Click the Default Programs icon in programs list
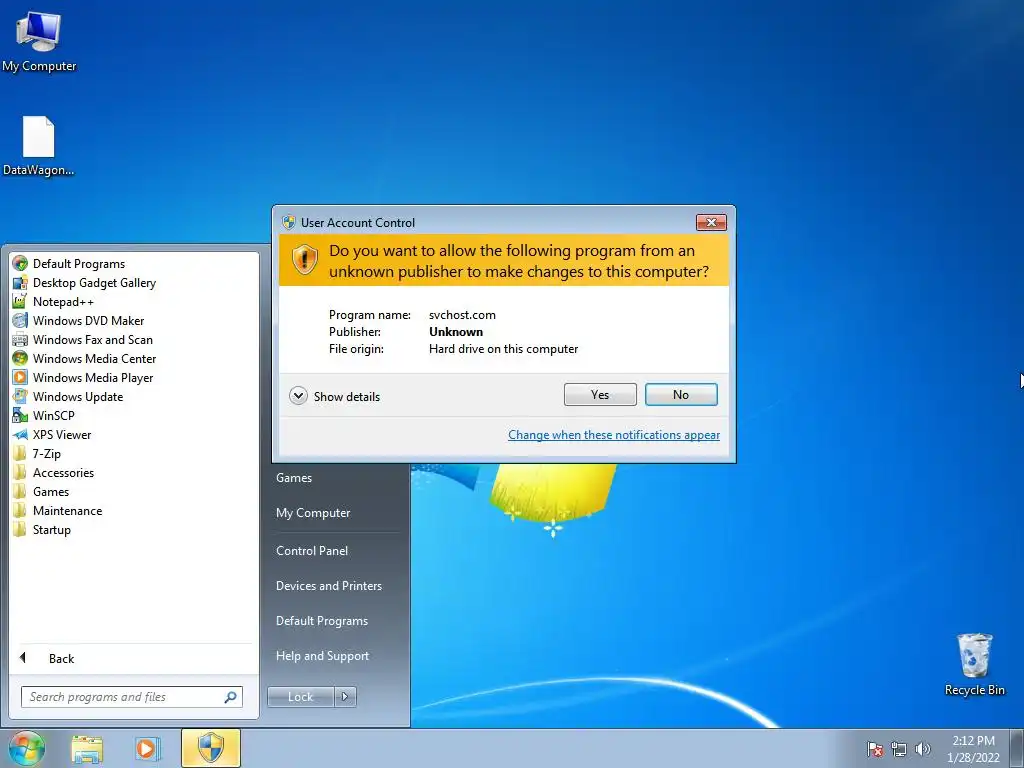The width and height of the screenshot is (1024, 768). click(x=20, y=263)
